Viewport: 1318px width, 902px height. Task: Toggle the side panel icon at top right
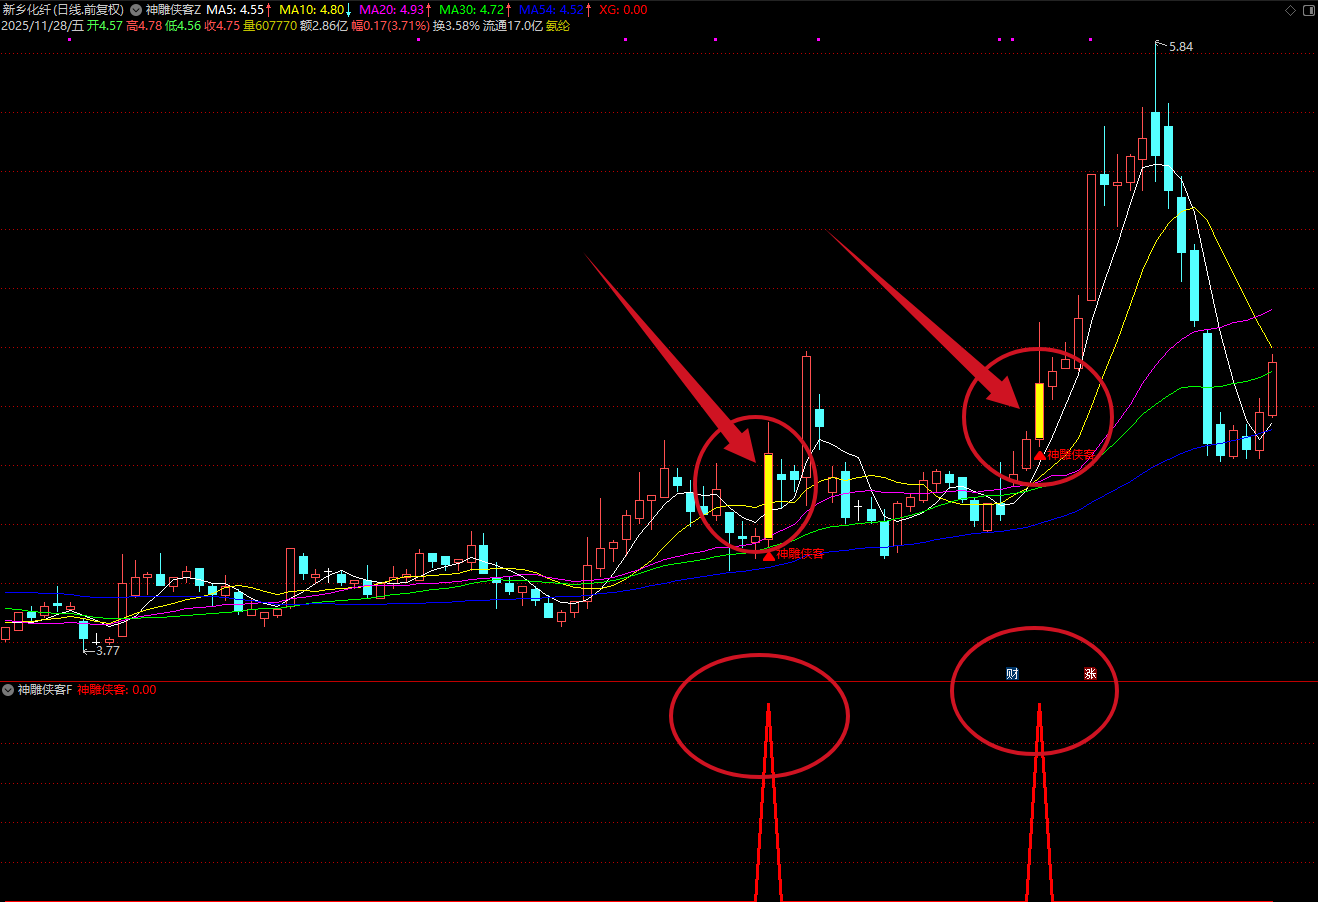1306,10
